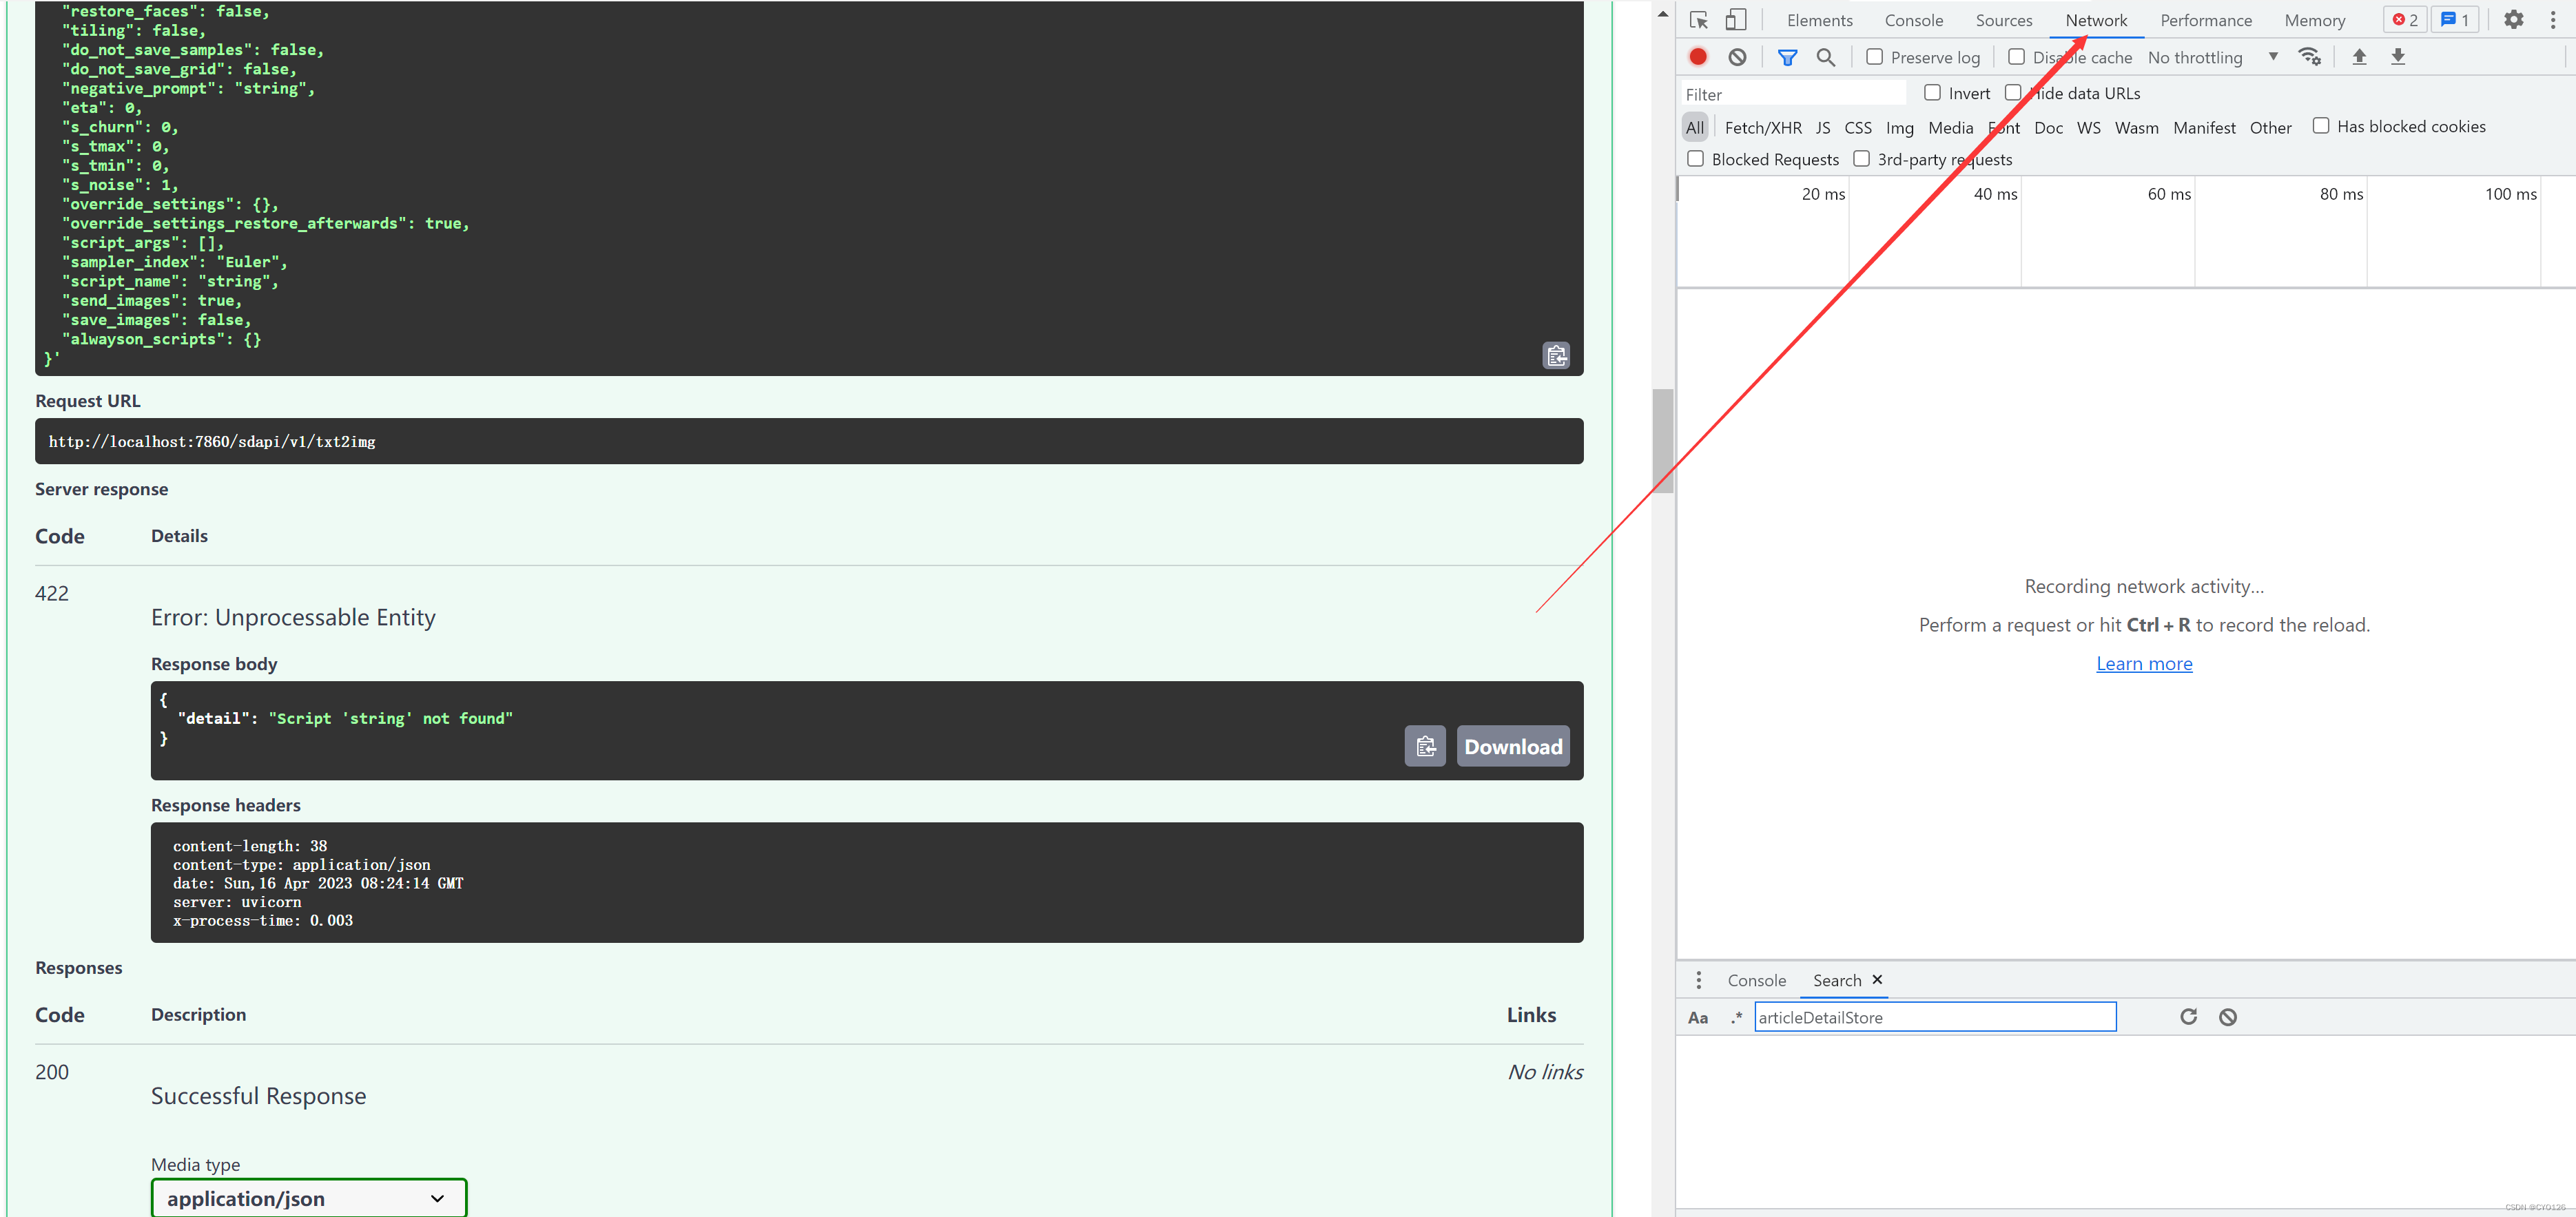Toggle the device toolbar icon
This screenshot has height=1217, width=2576.
(x=1736, y=20)
